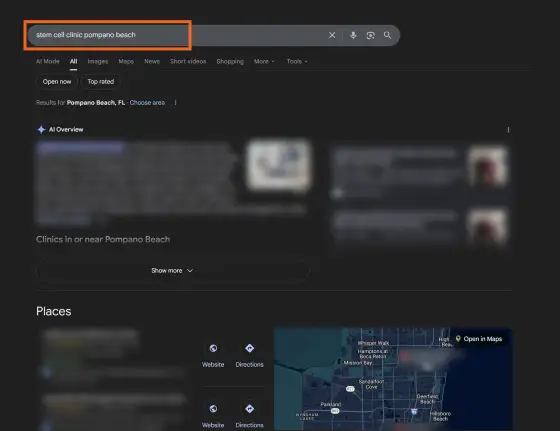Open the AI Overview three-dot options
This screenshot has width=560, height=431.
tap(508, 130)
